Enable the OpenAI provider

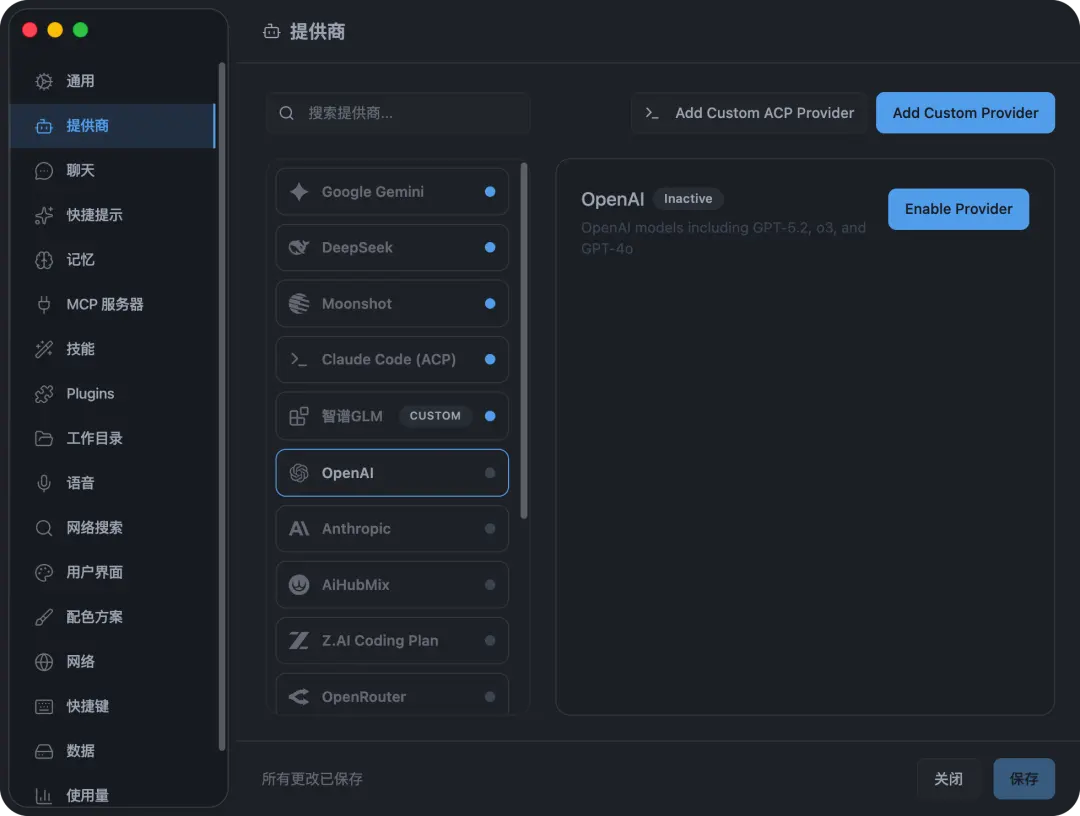pyautogui.click(x=958, y=209)
